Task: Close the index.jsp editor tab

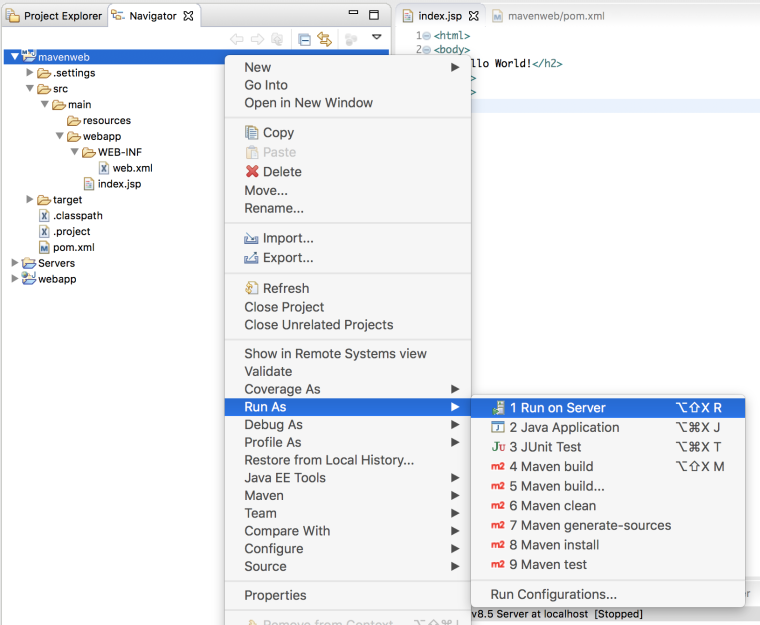Action: pyautogui.click(x=474, y=16)
